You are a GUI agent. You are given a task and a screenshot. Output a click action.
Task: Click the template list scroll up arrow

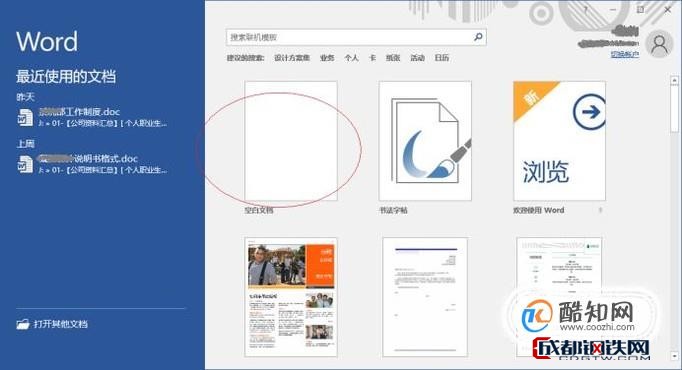click(x=674, y=80)
